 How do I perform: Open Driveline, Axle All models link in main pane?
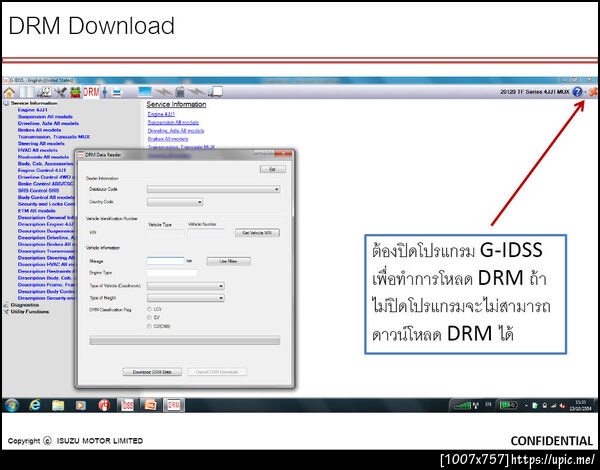pyautogui.click(x=176, y=131)
